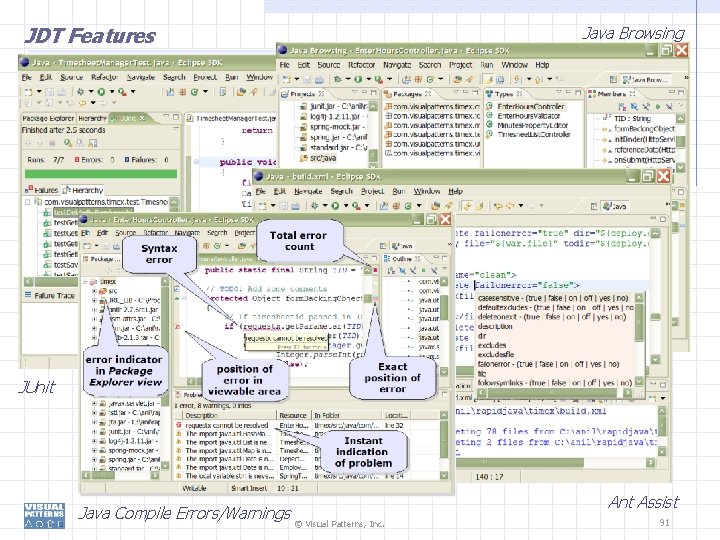Click the Run button in the build.xml window toolbar

point(335,206)
